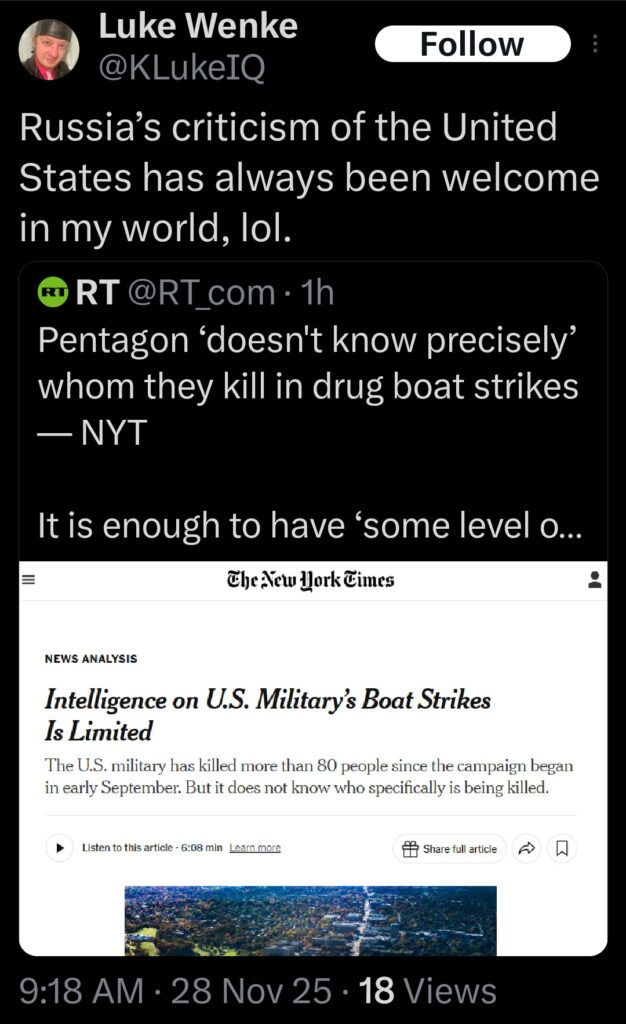Viewport: 626px width, 1024px height.
Task: Bookmark the NYT article
Action: coord(564,847)
